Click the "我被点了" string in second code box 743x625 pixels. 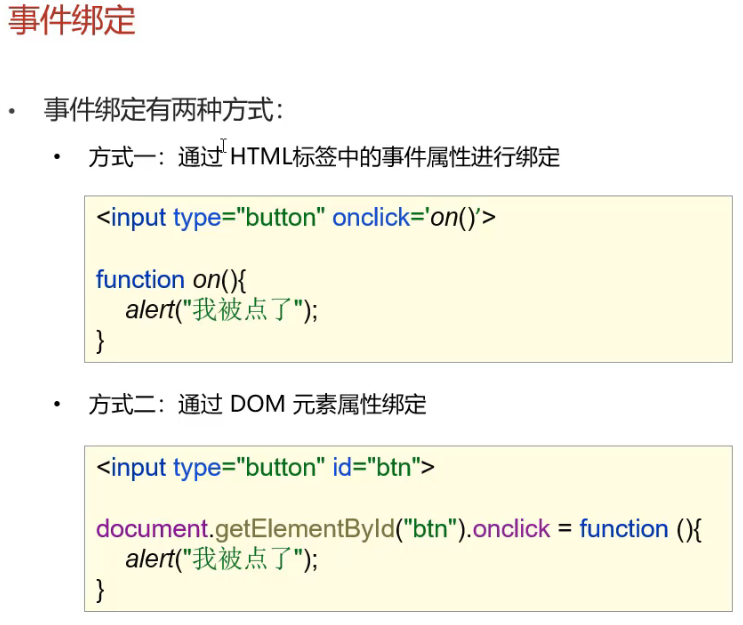tap(247, 560)
